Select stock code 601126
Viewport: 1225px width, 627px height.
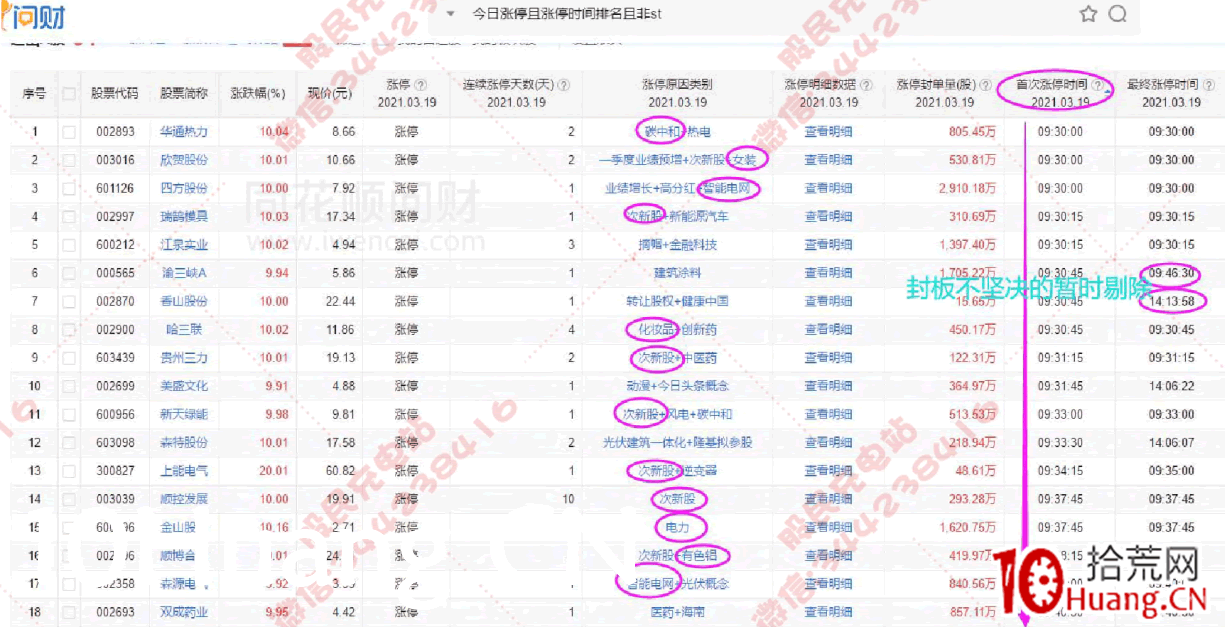click(x=115, y=188)
